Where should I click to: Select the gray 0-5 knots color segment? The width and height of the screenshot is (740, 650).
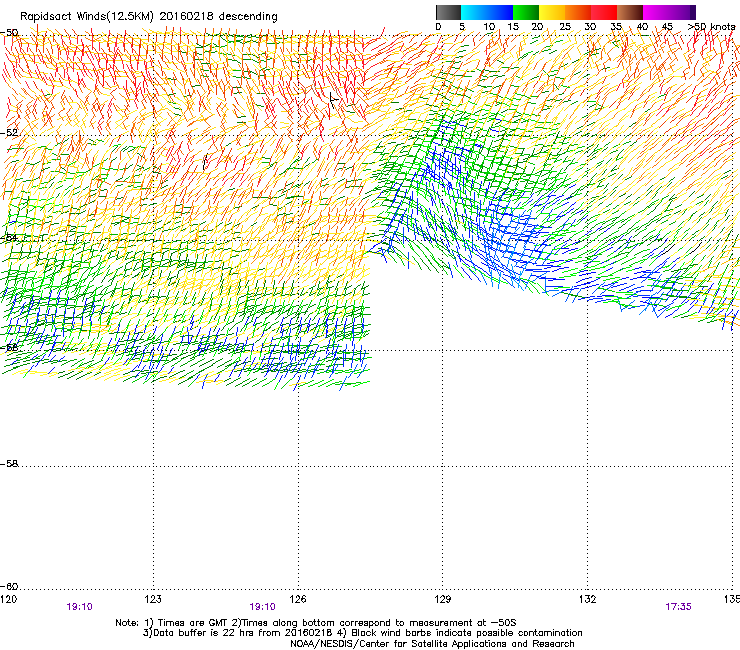448,12
